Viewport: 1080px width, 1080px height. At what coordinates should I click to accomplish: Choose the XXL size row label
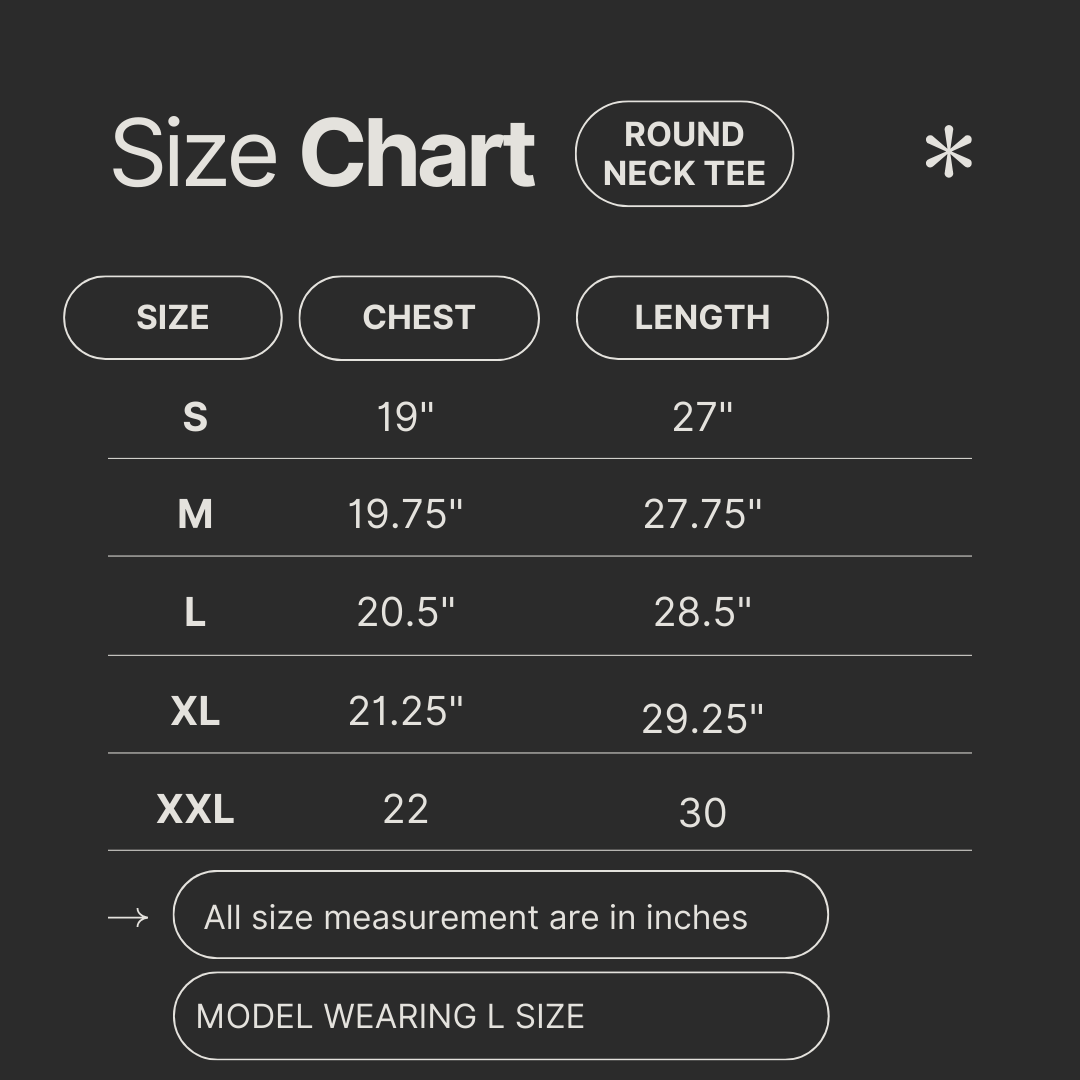pos(195,808)
